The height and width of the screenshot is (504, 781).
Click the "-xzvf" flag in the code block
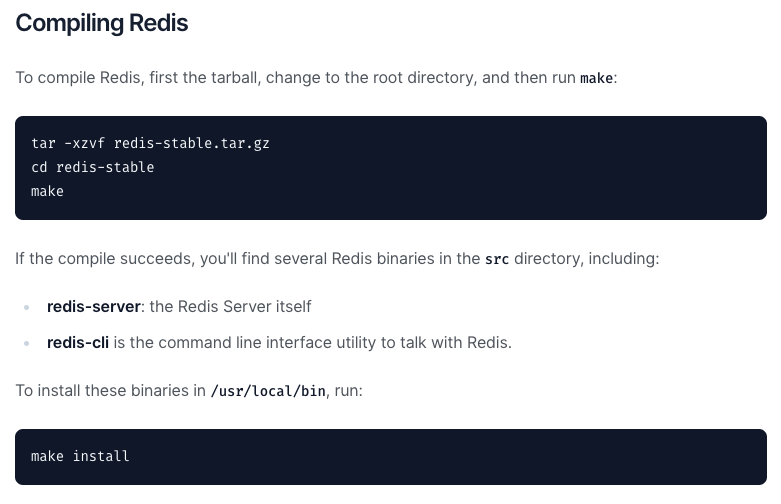84,143
